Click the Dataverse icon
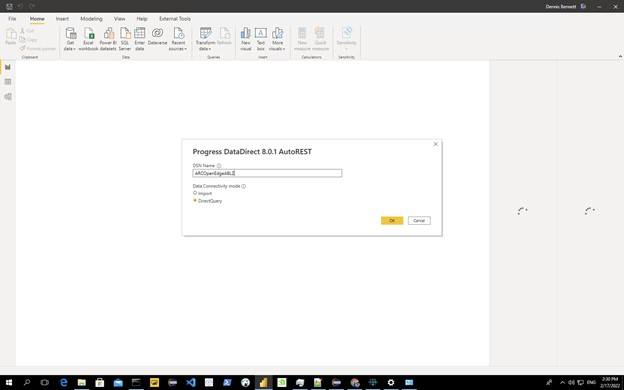624x390 pixels. (157, 36)
